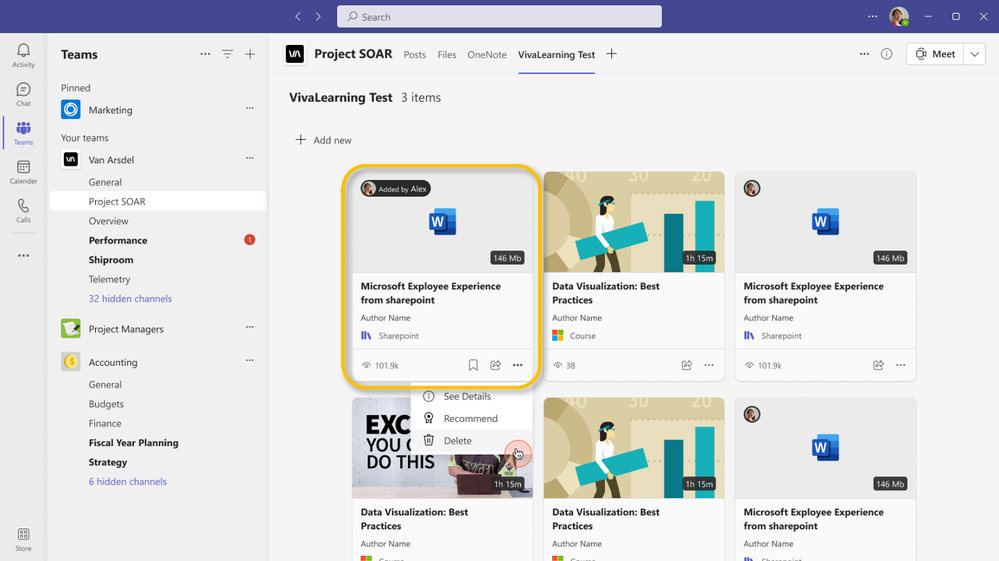The height and width of the screenshot is (561, 999).
Task: Click the join or create team plus icon
Action: tap(250, 54)
